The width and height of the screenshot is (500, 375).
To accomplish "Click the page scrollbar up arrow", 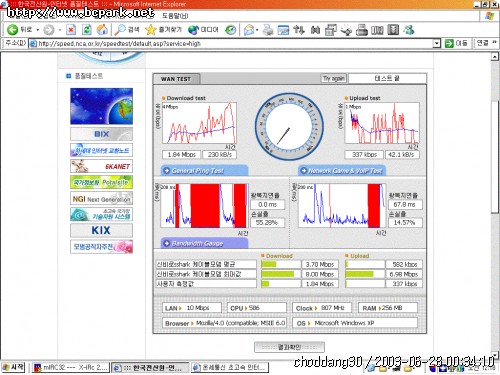I will (x=495, y=57).
